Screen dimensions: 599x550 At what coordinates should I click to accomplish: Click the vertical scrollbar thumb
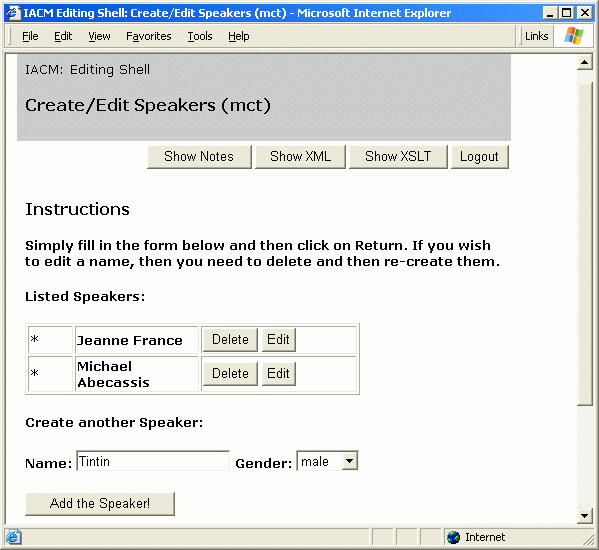tap(584, 244)
